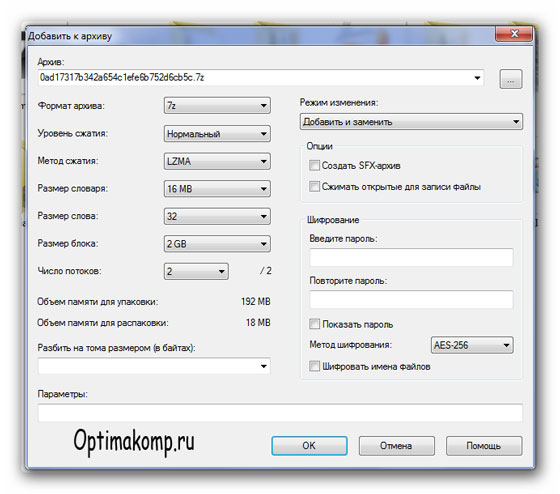560x494 pixels.
Task: Click the 18 MB unpacking memory value
Action: [258, 323]
